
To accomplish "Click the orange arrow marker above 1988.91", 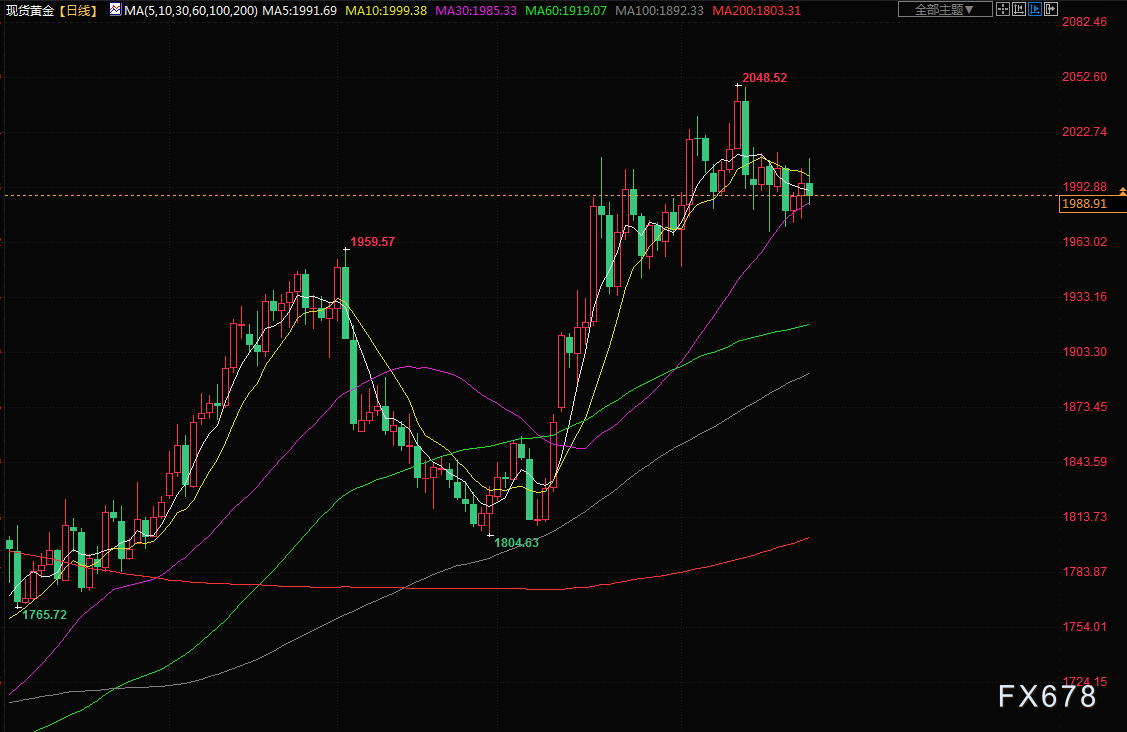I will coord(1122,191).
